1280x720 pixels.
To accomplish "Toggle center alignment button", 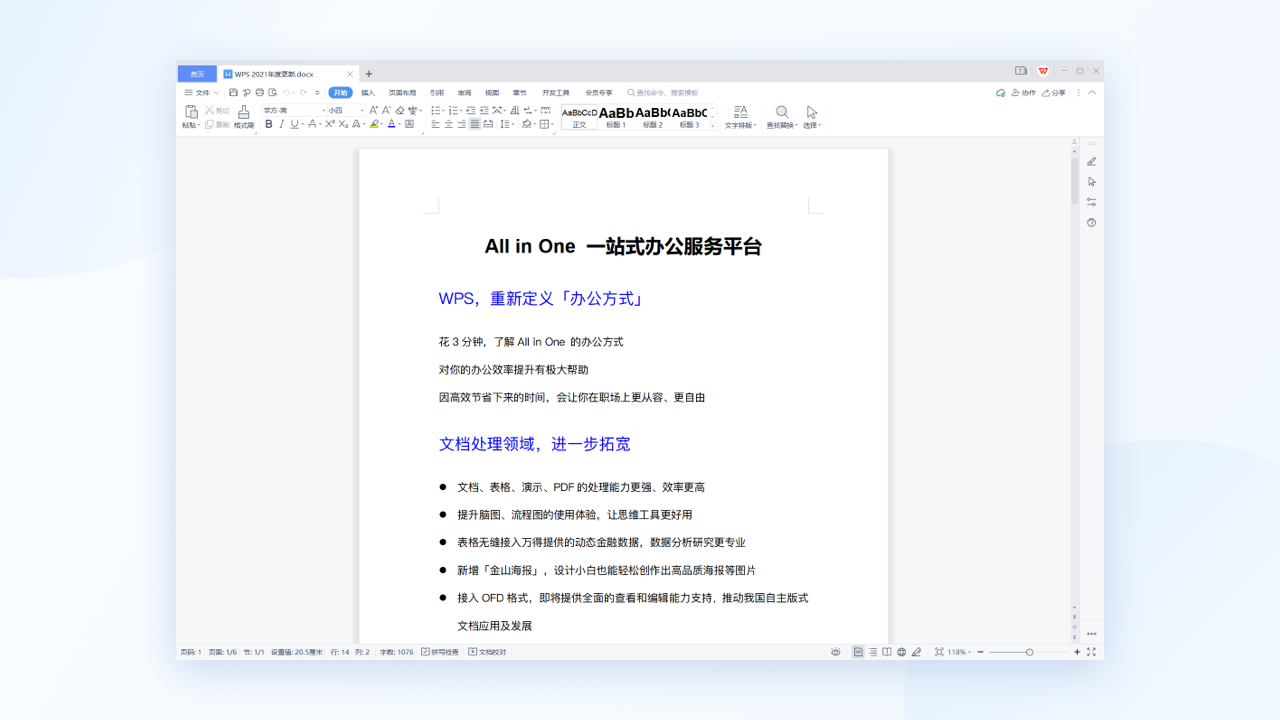I will (449, 124).
